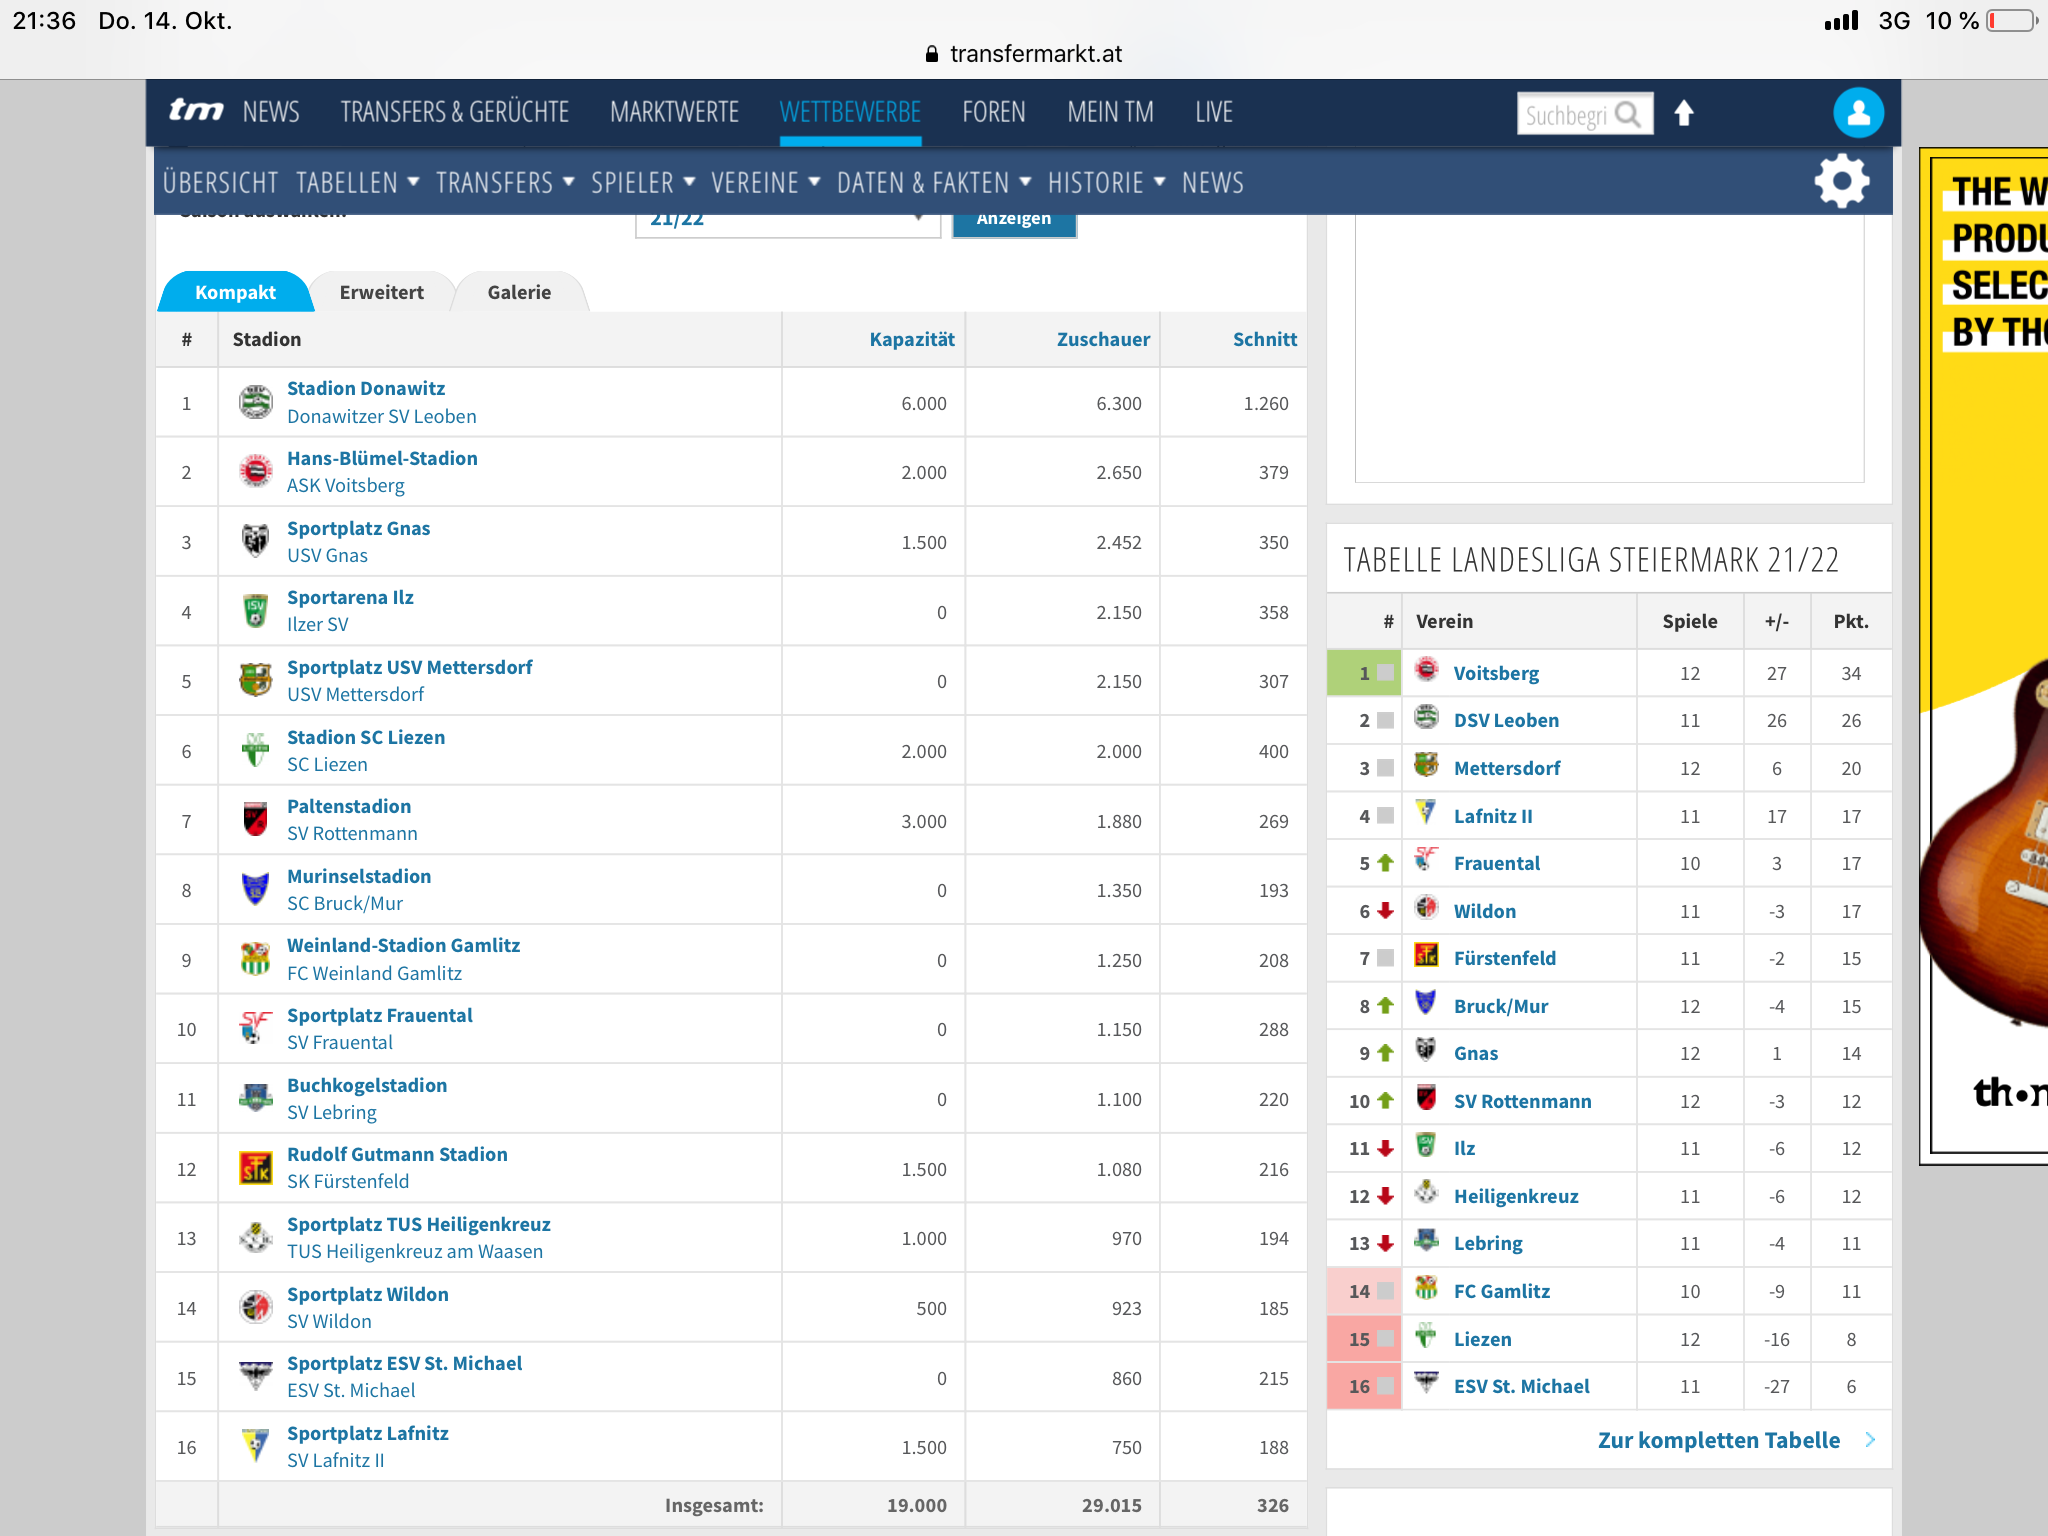Click TUS Heiligenkreuz crest in stadium list
Image resolution: width=2048 pixels, height=1536 pixels.
click(x=256, y=1237)
